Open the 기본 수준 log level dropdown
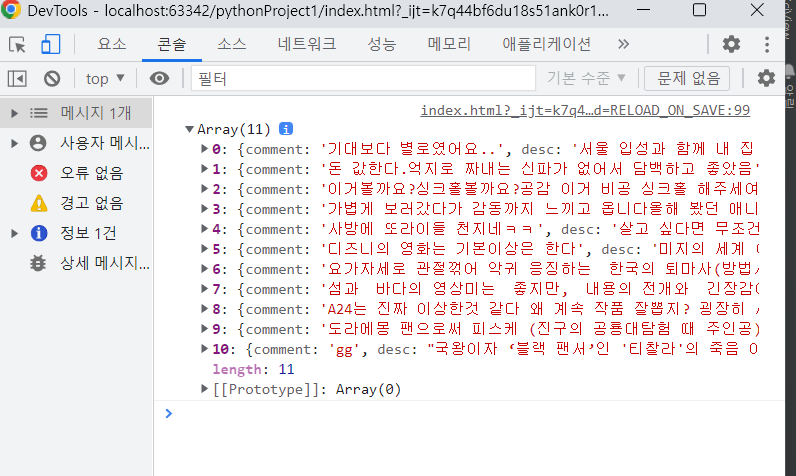The image size is (796, 476). click(x=586, y=79)
